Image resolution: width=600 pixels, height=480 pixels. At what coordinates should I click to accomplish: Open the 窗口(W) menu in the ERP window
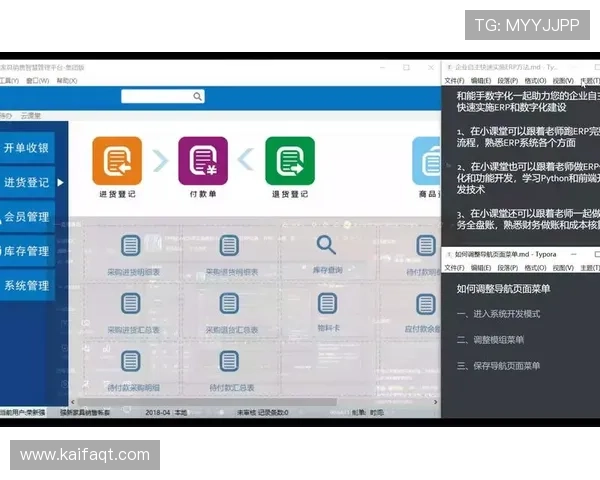(x=38, y=80)
